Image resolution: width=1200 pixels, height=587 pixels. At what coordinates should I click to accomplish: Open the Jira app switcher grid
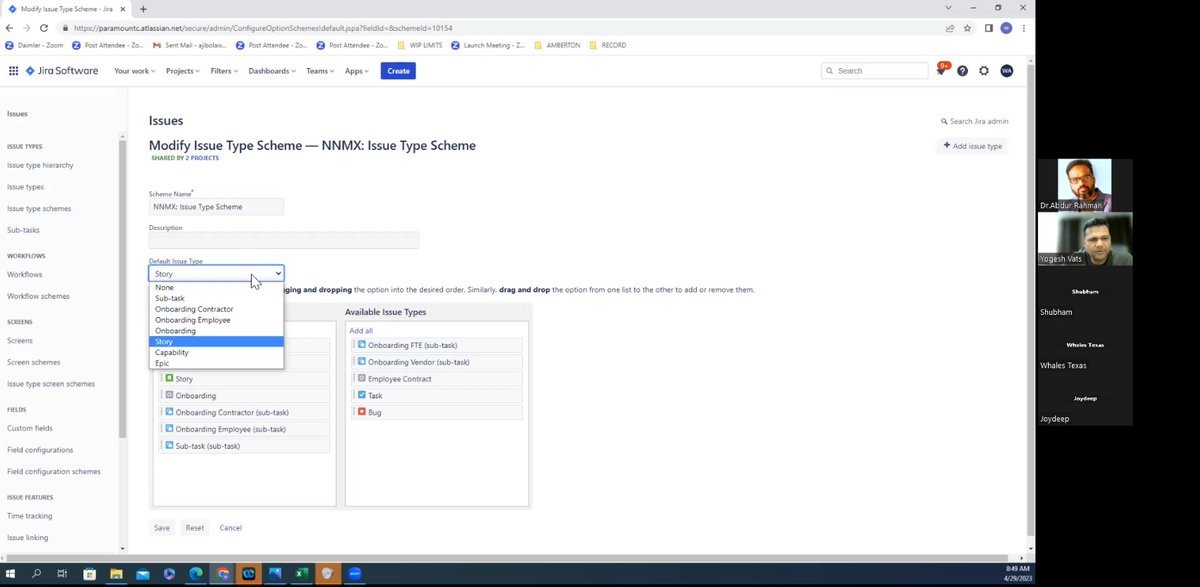(14, 70)
